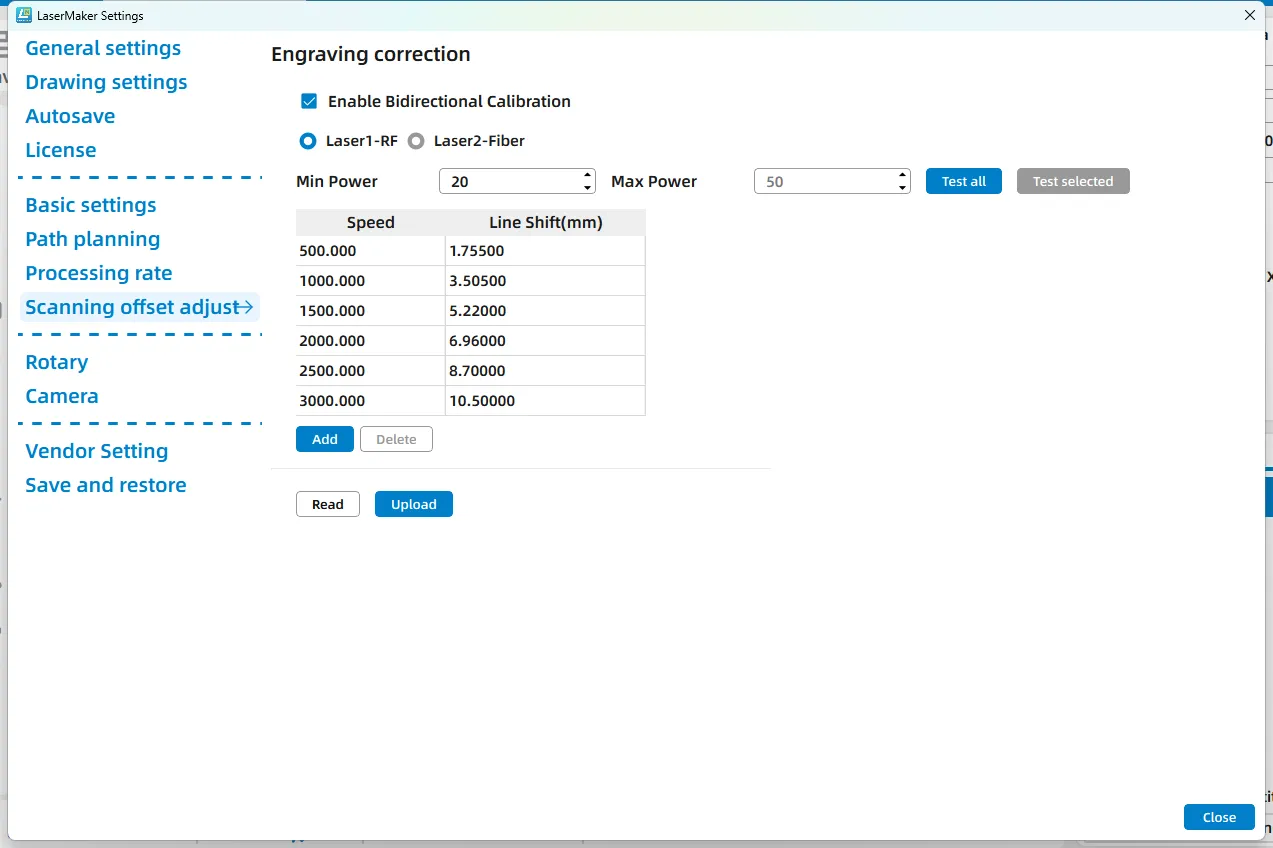Select the 2000.000 speed cell
Image resolution: width=1273 pixels, height=848 pixels.
click(x=370, y=341)
